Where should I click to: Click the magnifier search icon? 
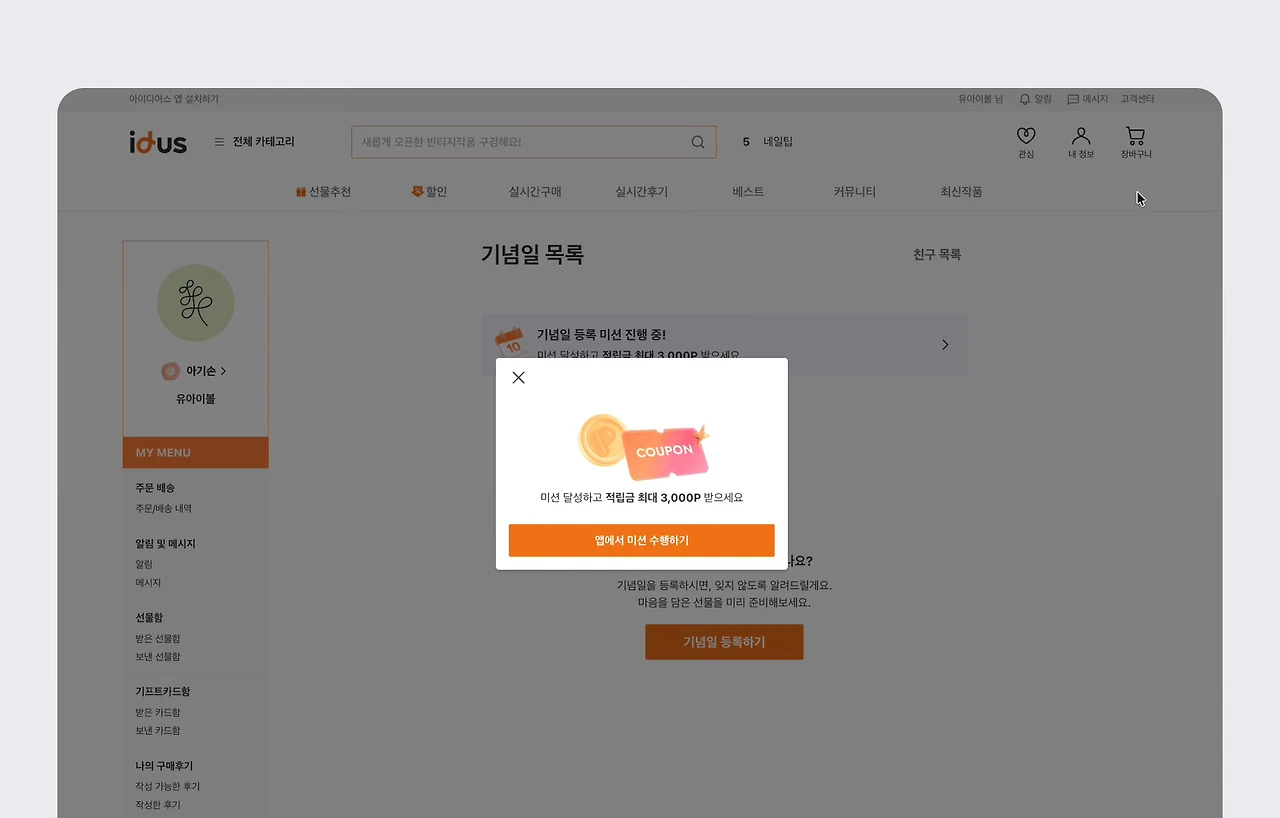[x=698, y=142]
